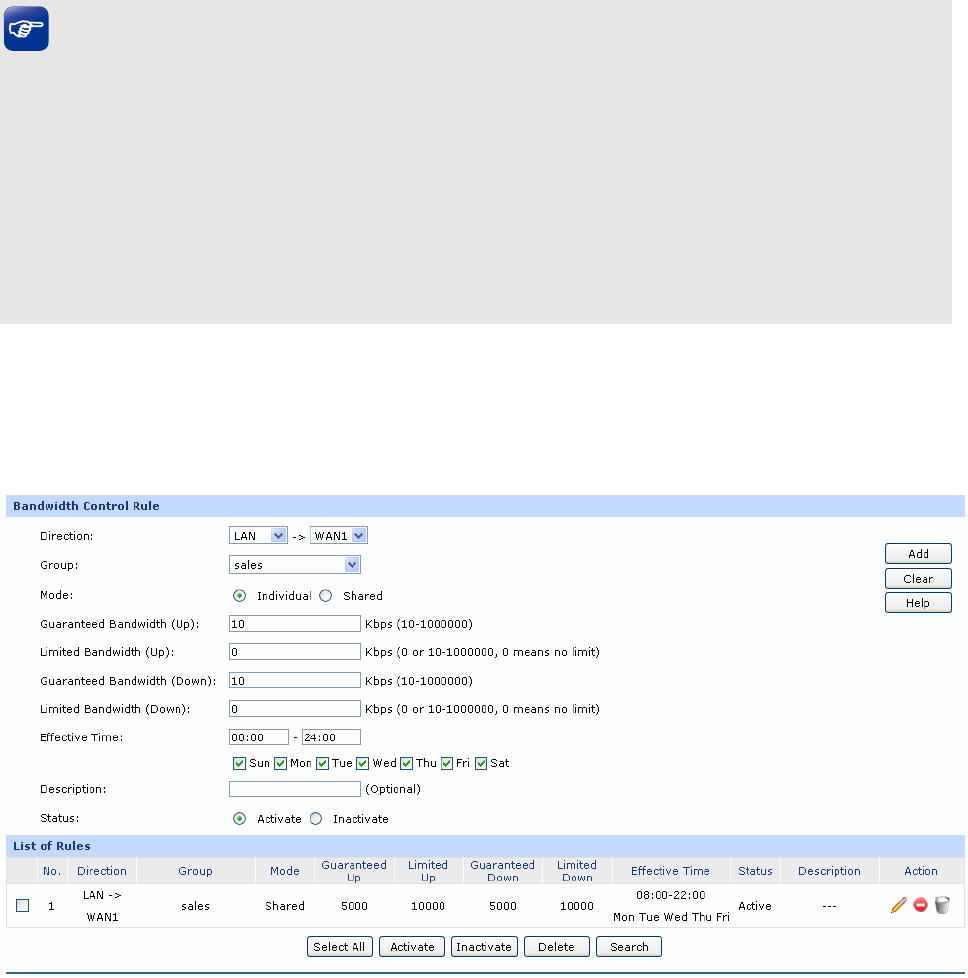Click the trash delete icon for rule 1
Screen dimensions: 968x978
(941, 905)
